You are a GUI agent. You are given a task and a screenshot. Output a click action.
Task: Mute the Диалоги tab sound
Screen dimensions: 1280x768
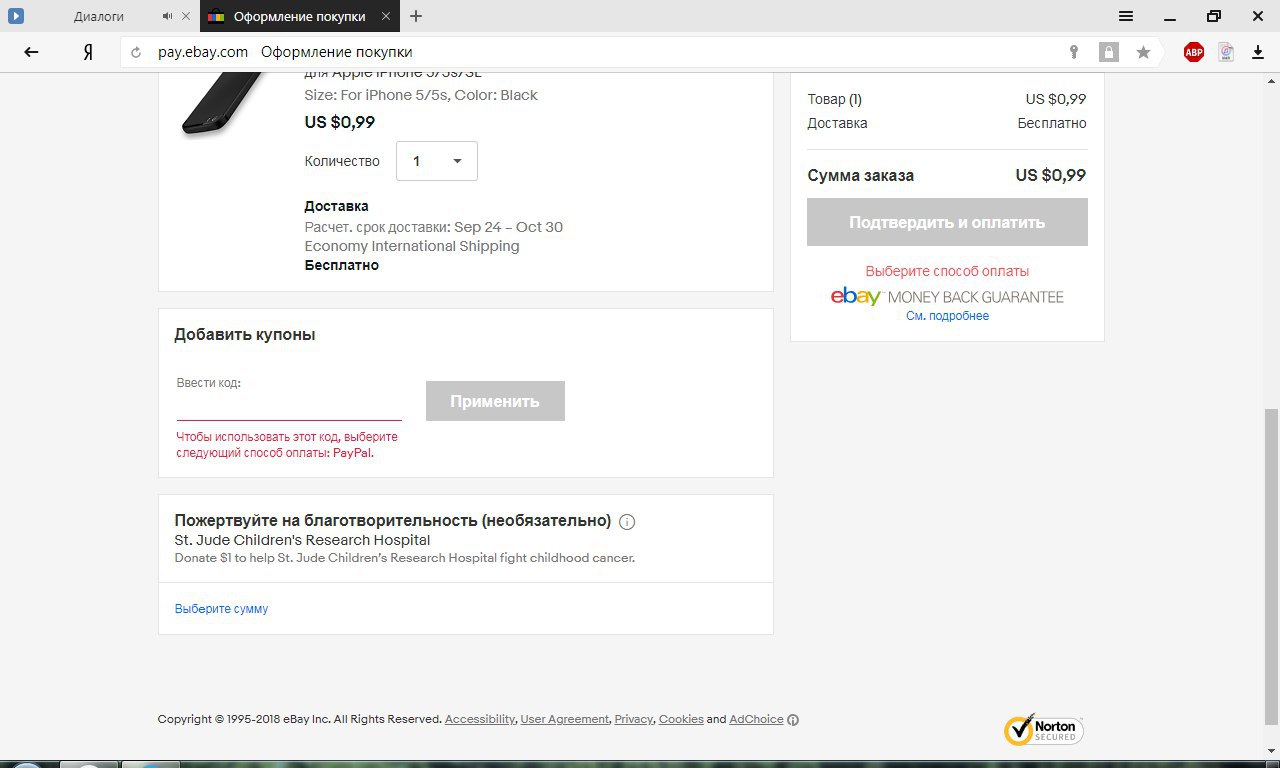coord(167,16)
